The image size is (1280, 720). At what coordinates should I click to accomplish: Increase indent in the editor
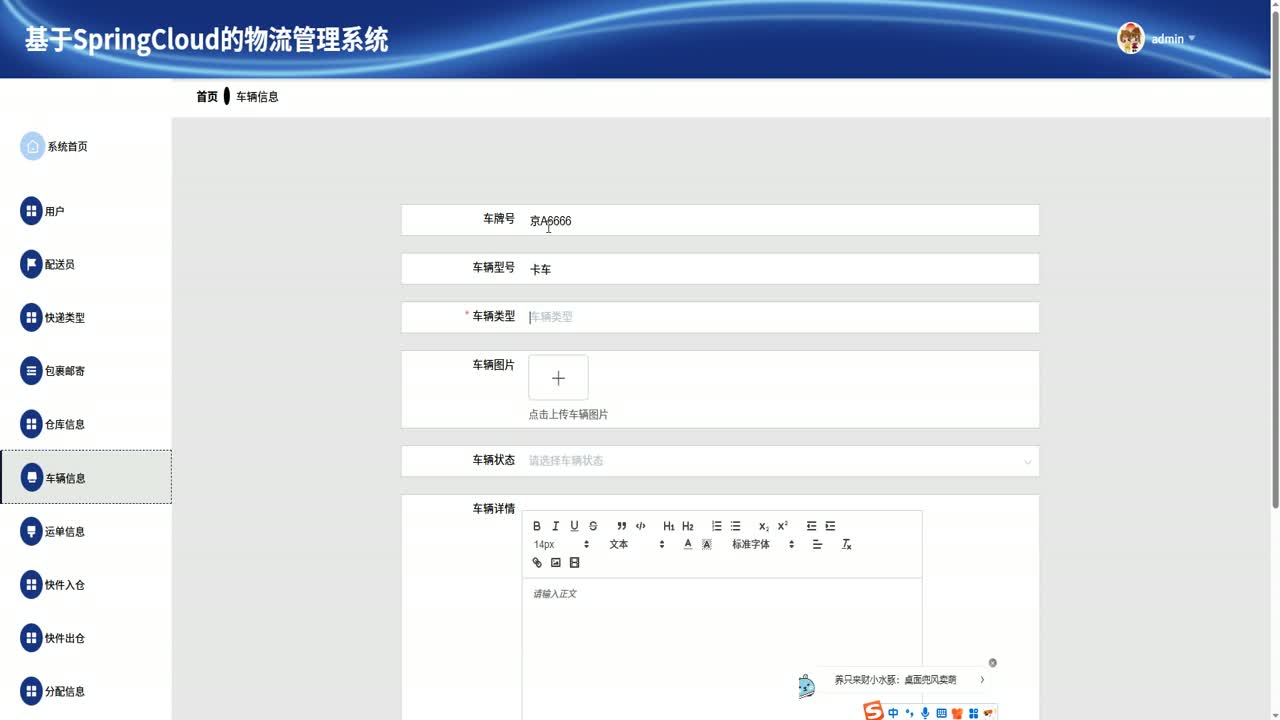coord(830,526)
